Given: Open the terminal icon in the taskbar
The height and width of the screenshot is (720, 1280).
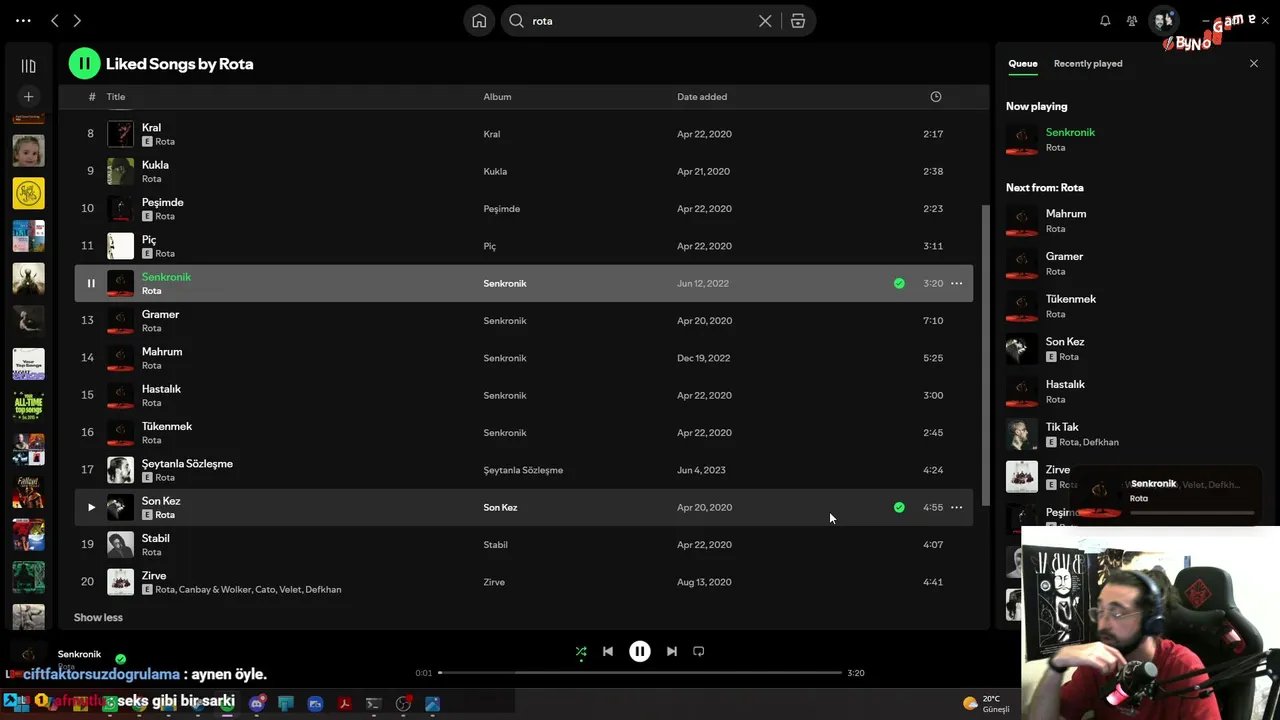Looking at the screenshot, I should coord(373,704).
